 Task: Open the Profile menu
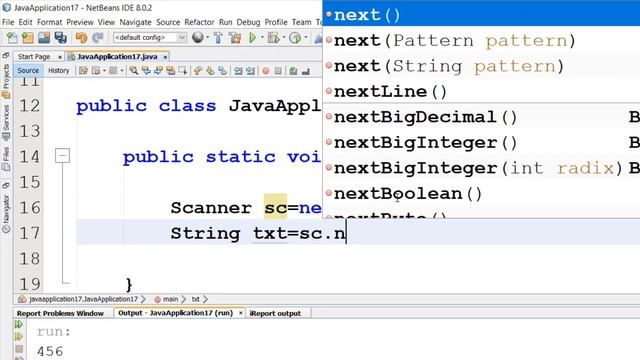click(276, 22)
